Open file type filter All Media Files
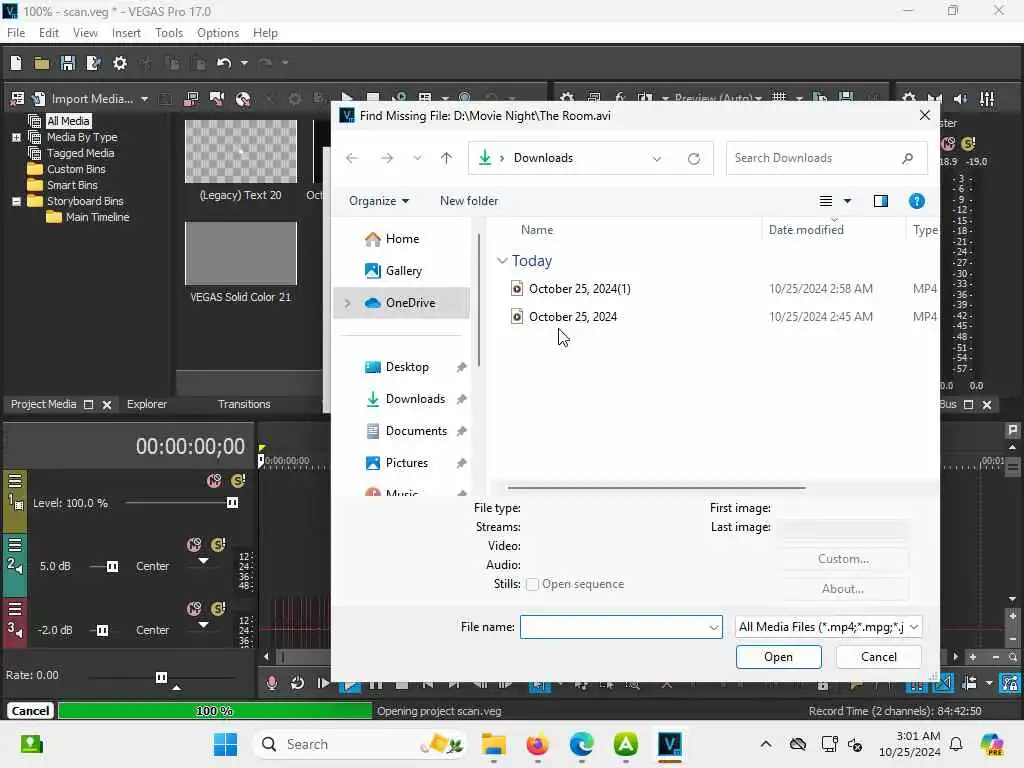 coord(828,627)
